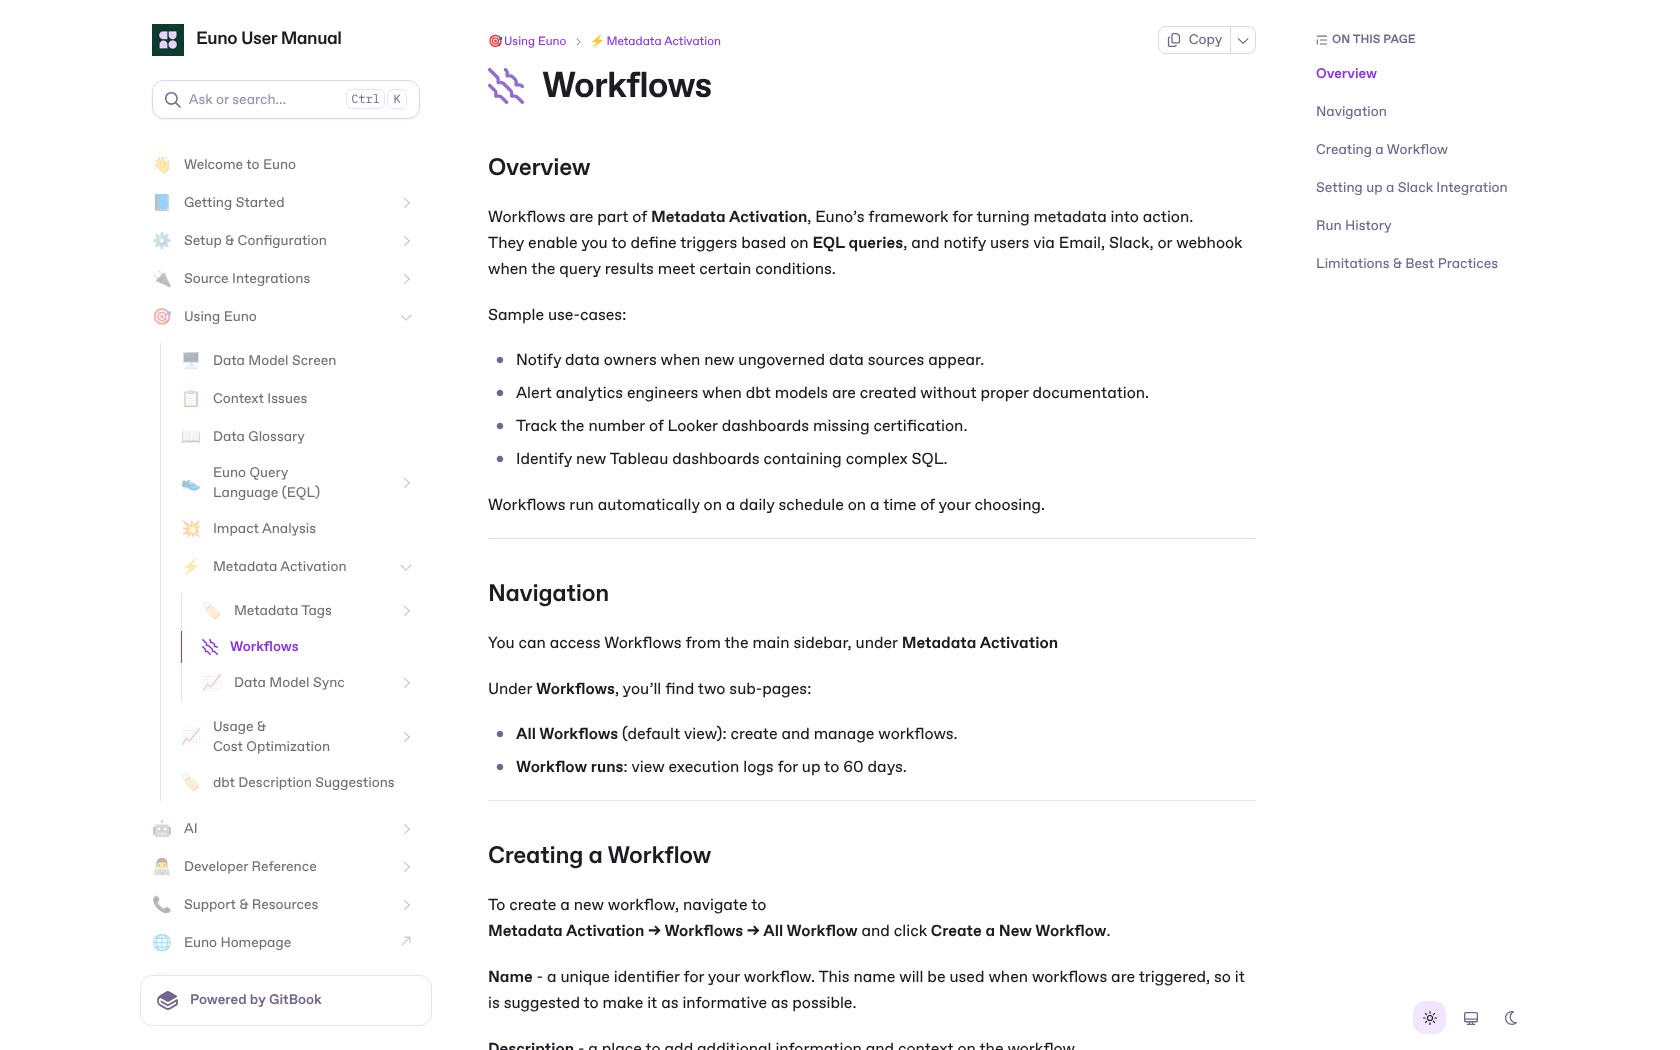Click the monitor icon beside Data Model Screen
Image resolution: width=1680 pixels, height=1050 pixels.
coord(191,361)
